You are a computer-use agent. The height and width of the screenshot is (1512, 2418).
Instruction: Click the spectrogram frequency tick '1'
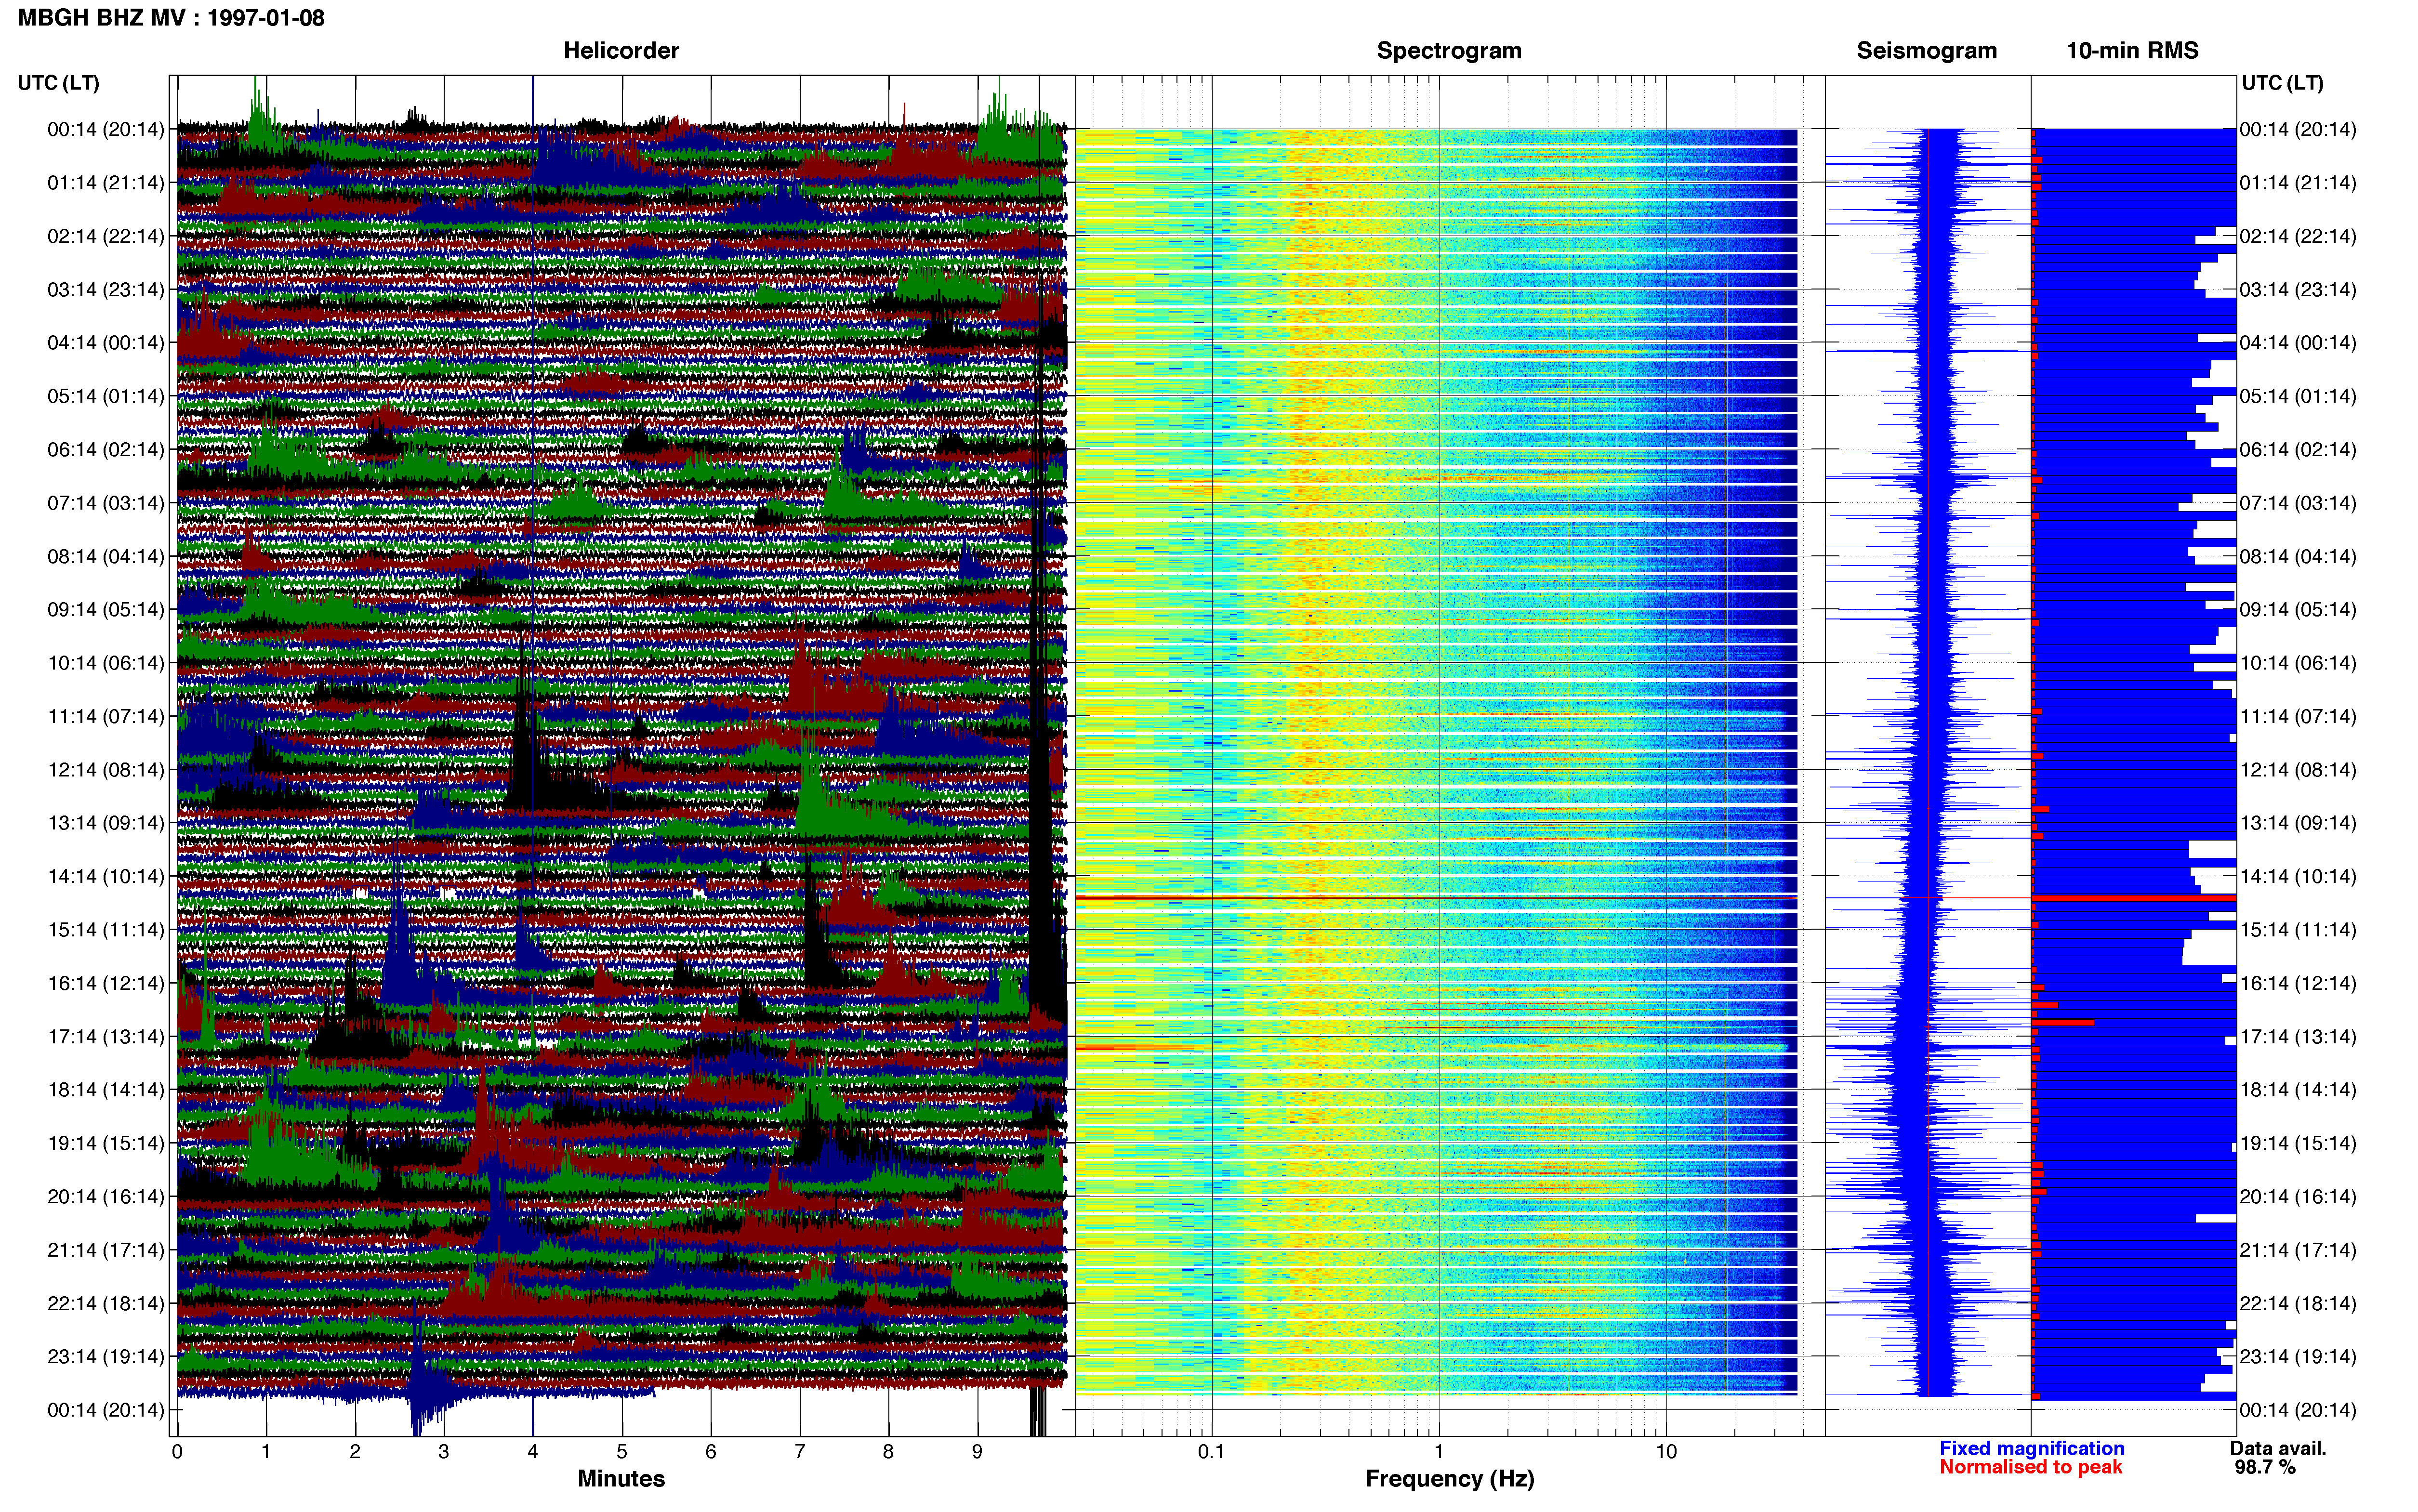pyautogui.click(x=1439, y=1452)
